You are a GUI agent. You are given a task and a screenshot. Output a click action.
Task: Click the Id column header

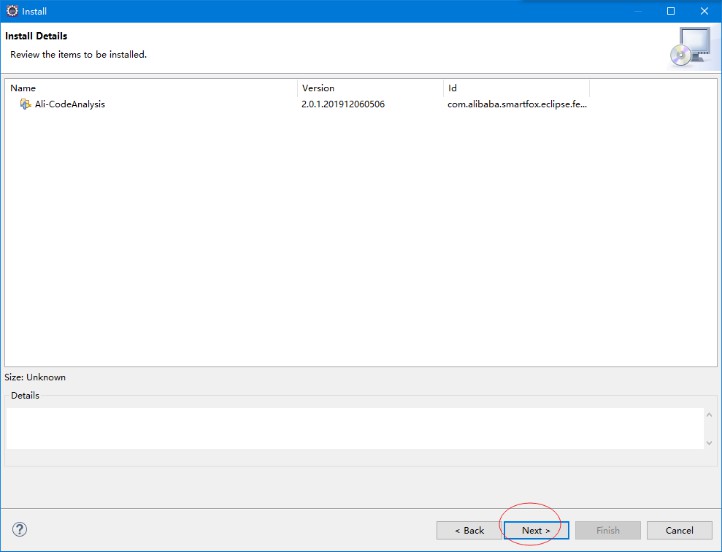point(516,88)
